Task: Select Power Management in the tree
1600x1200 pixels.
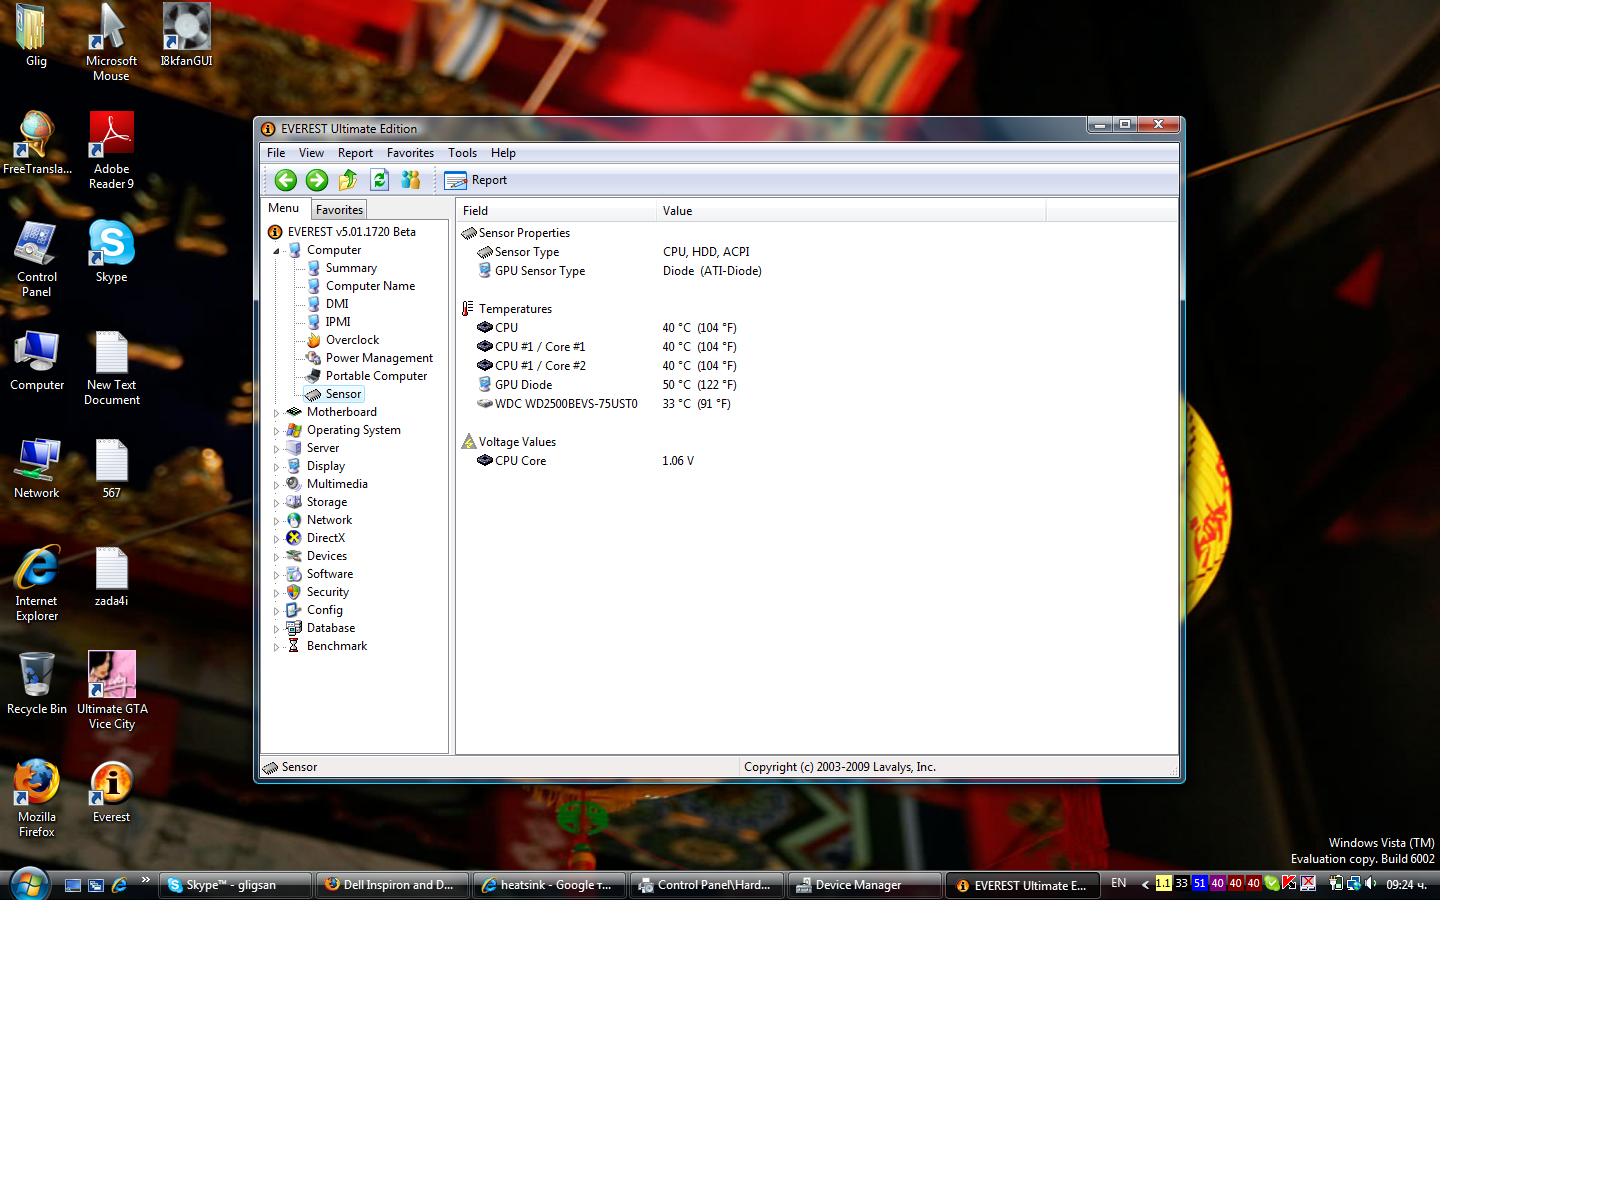Action: (x=379, y=358)
